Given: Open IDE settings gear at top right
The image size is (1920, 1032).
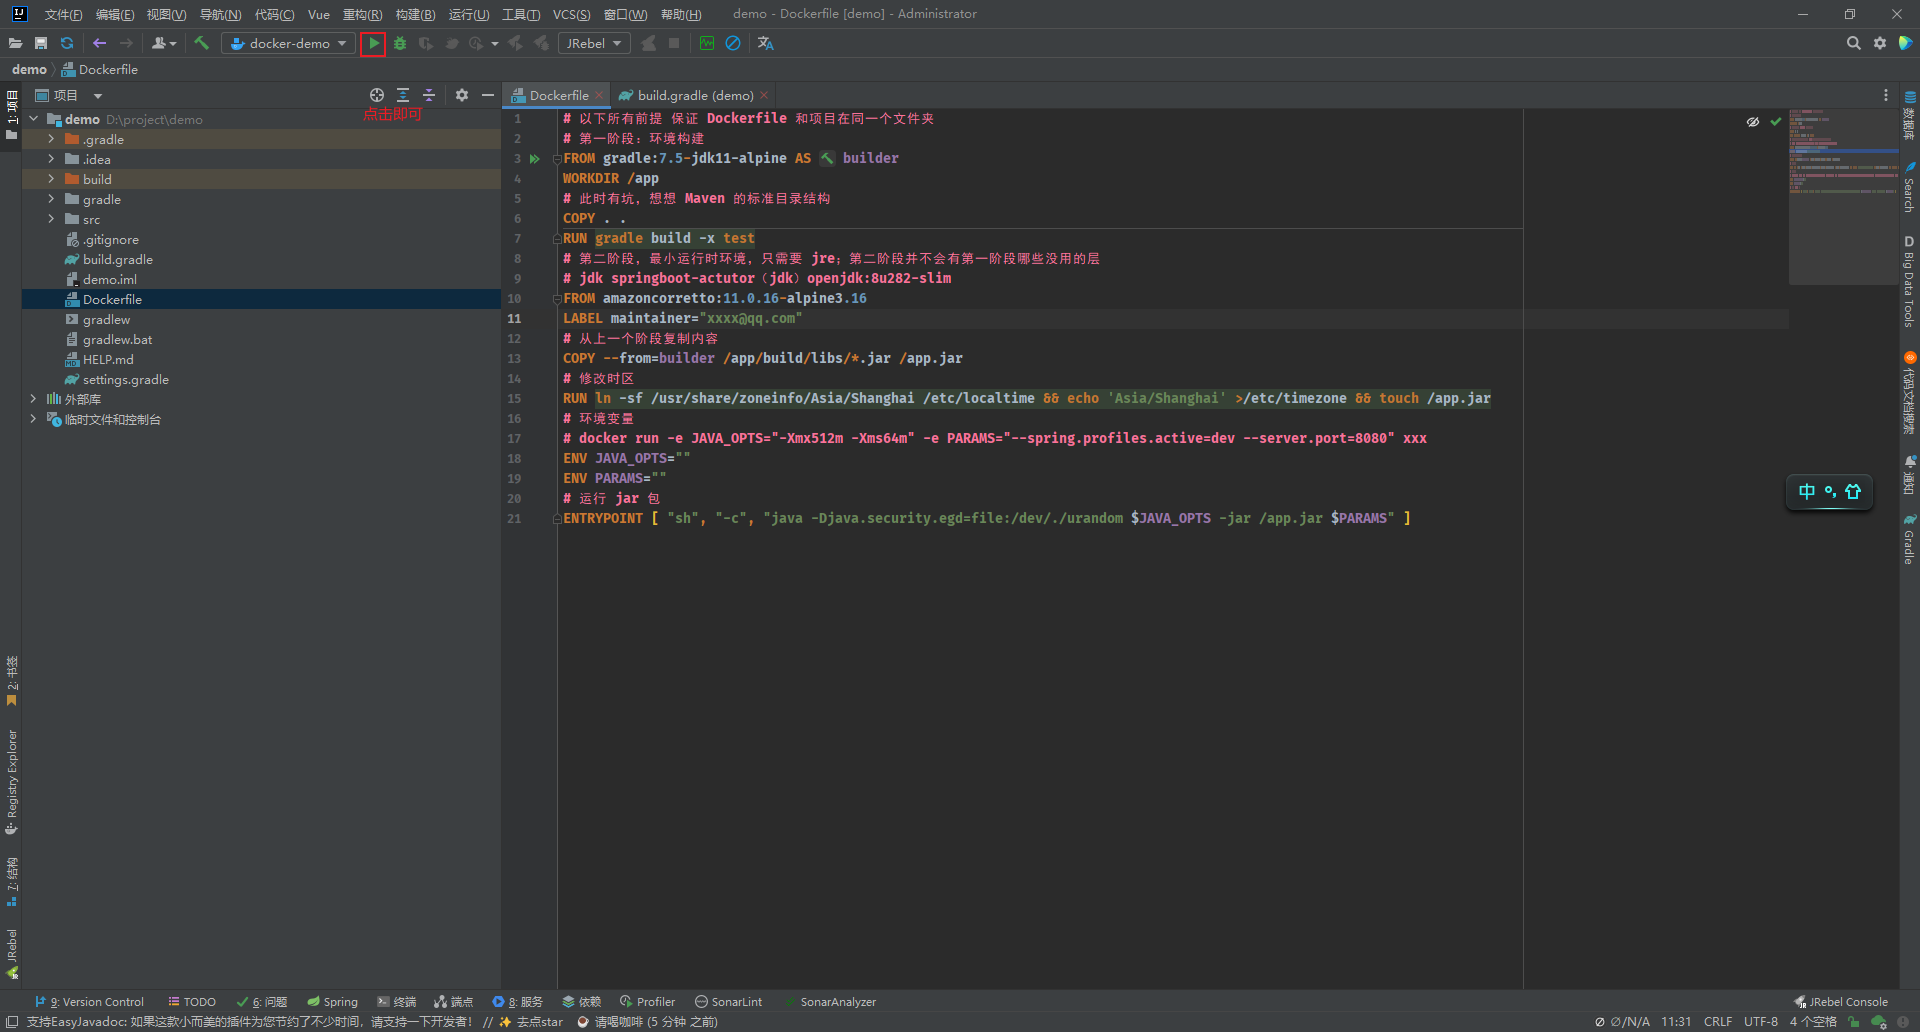Looking at the screenshot, I should click(x=1880, y=43).
